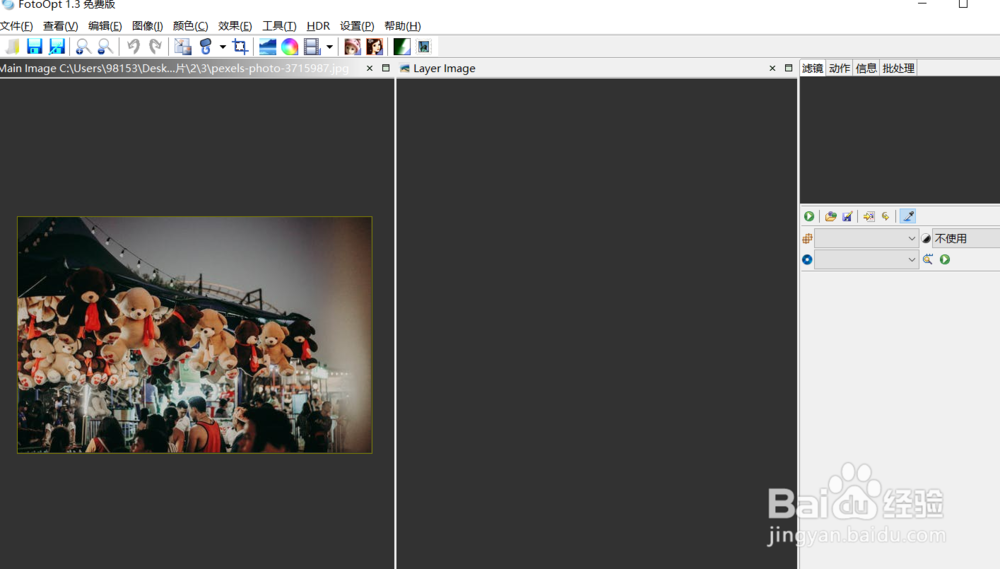Open the HDR menu
This screenshot has width=1000, height=569.
click(318, 26)
